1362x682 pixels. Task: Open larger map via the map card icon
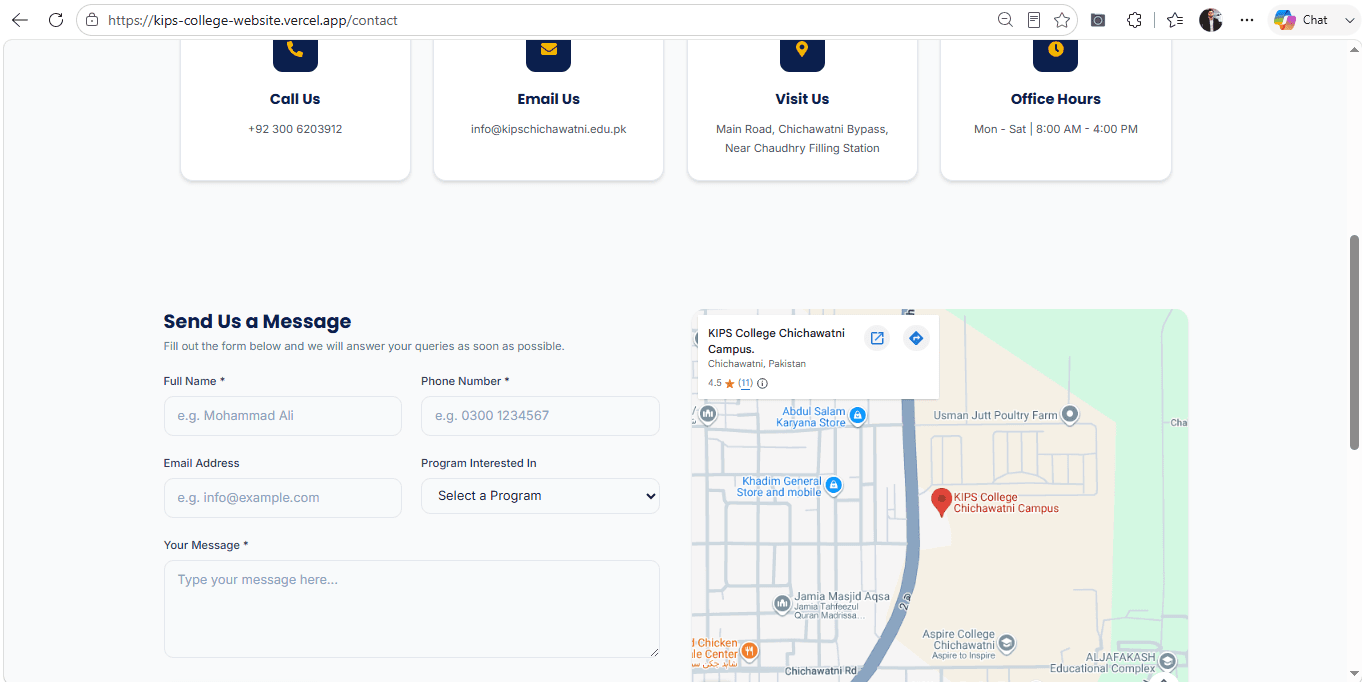coord(877,338)
